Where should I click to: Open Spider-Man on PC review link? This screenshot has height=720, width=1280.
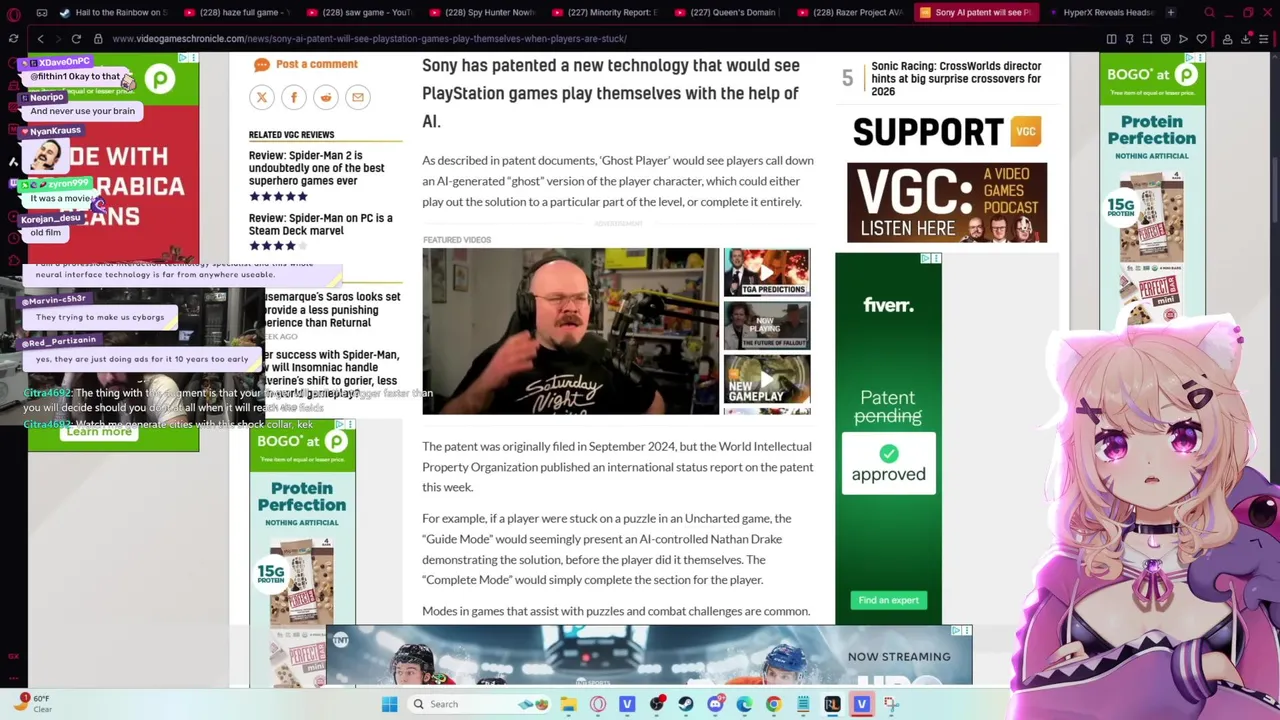pyautogui.click(x=320, y=224)
